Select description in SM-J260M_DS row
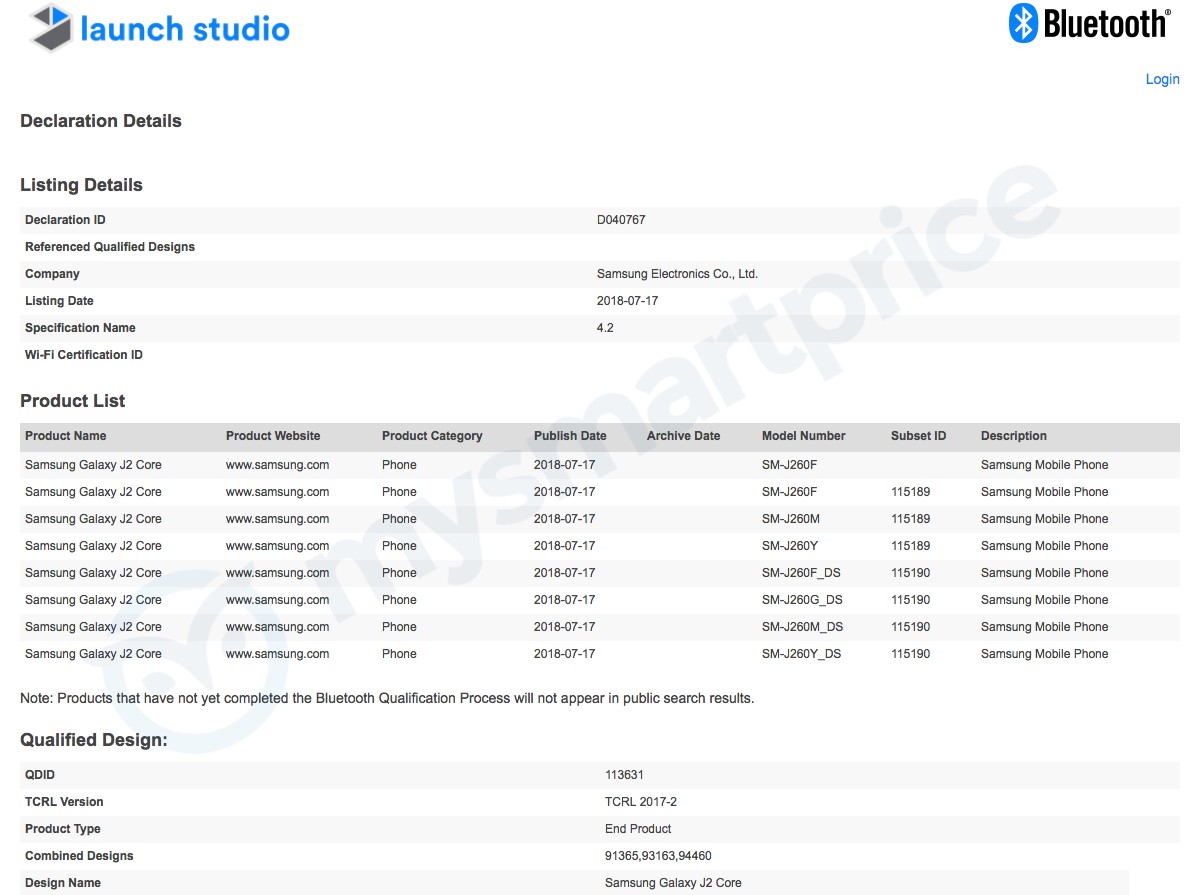 [x=1044, y=627]
